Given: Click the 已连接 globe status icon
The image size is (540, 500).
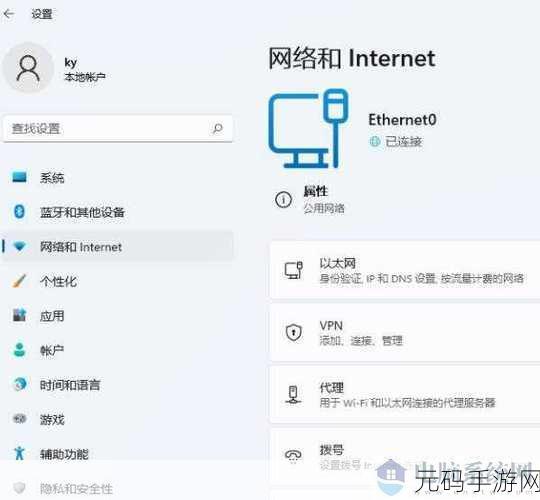Looking at the screenshot, I should (x=375, y=141).
